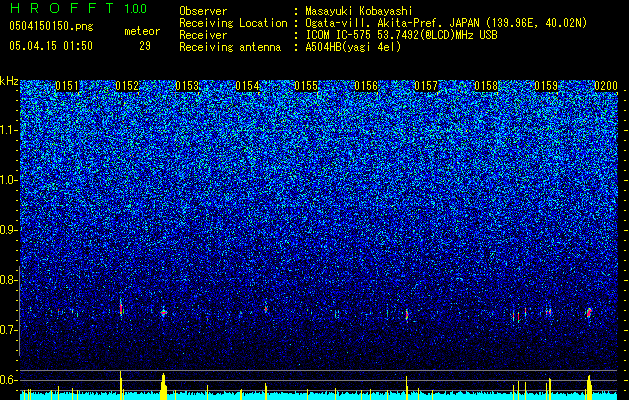The image size is (629, 400).
Task: Click the kHz axis unit label
Action: click(x=9, y=81)
